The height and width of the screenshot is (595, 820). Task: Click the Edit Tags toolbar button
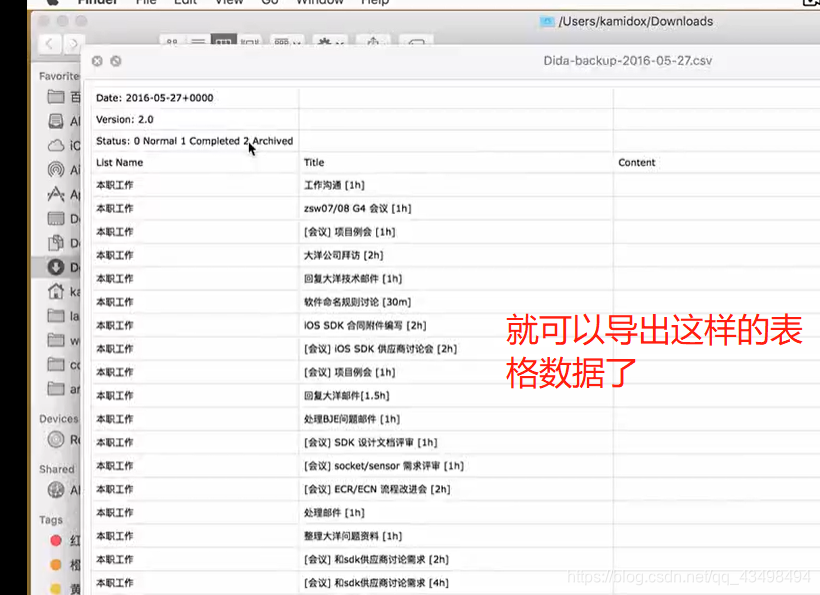(416, 41)
